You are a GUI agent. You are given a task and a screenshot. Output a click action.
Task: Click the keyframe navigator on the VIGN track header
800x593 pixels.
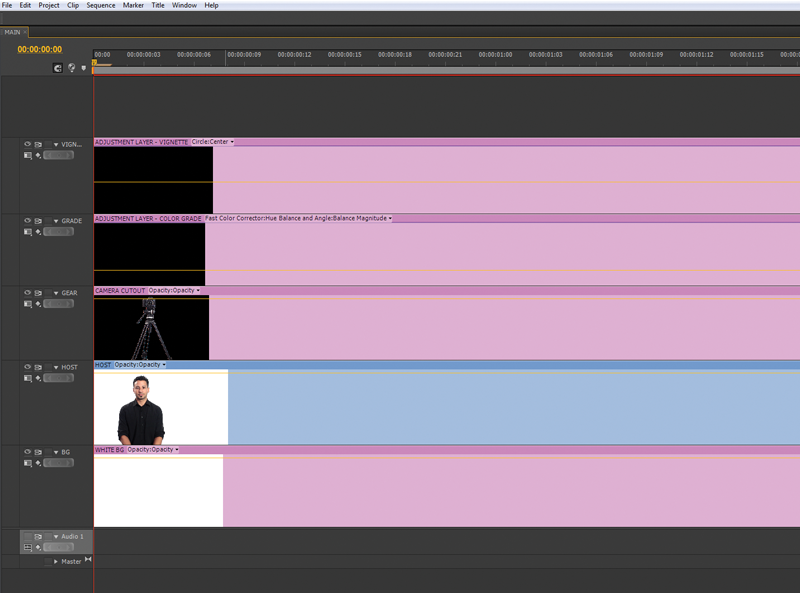pyautogui.click(x=58, y=155)
